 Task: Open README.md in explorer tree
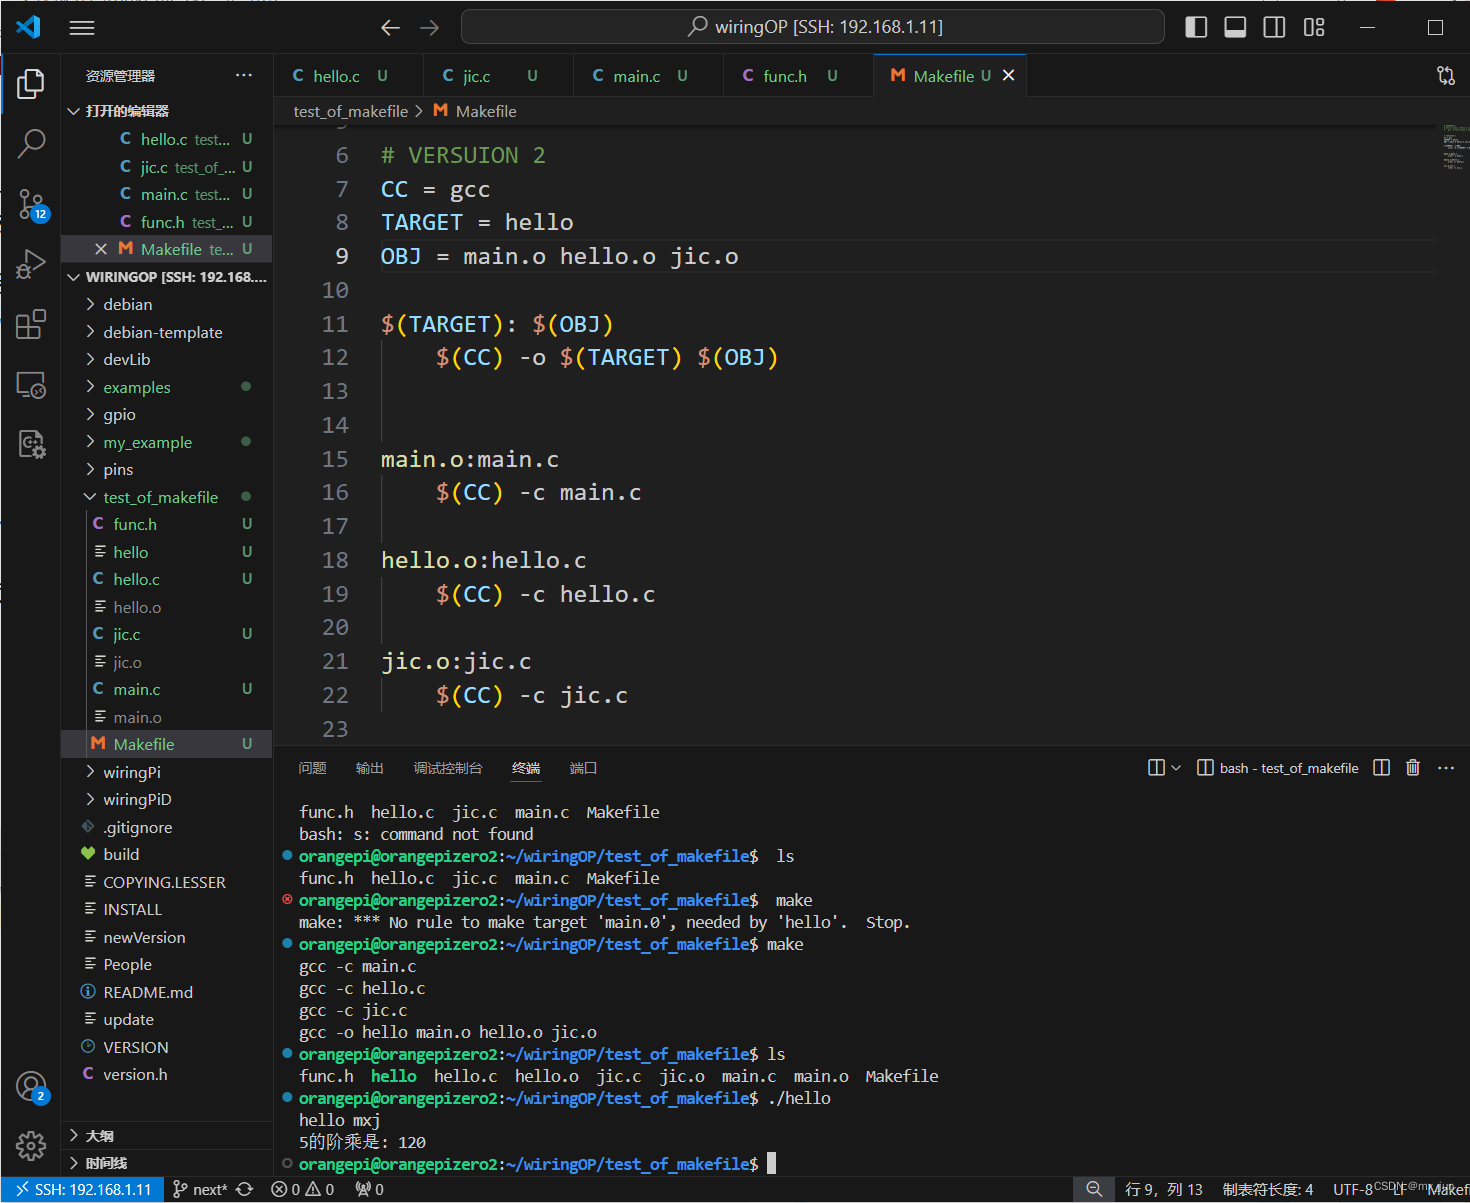[166, 992]
